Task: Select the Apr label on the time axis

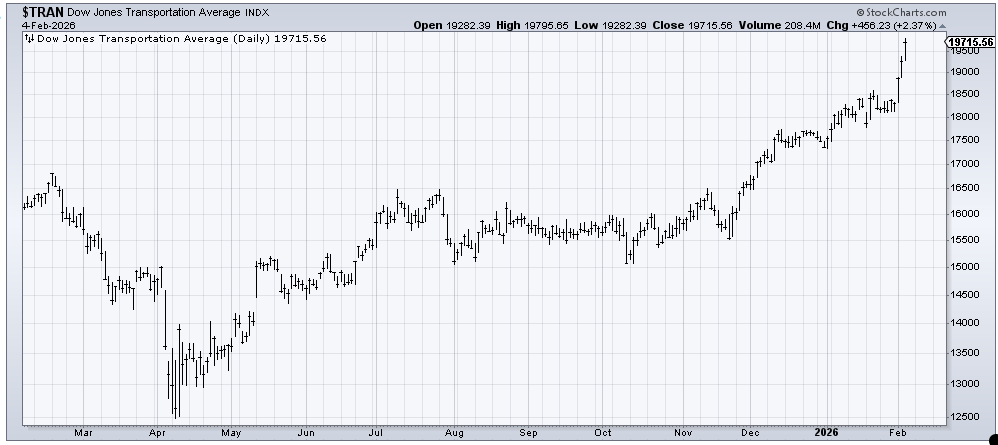Action: click(x=157, y=432)
